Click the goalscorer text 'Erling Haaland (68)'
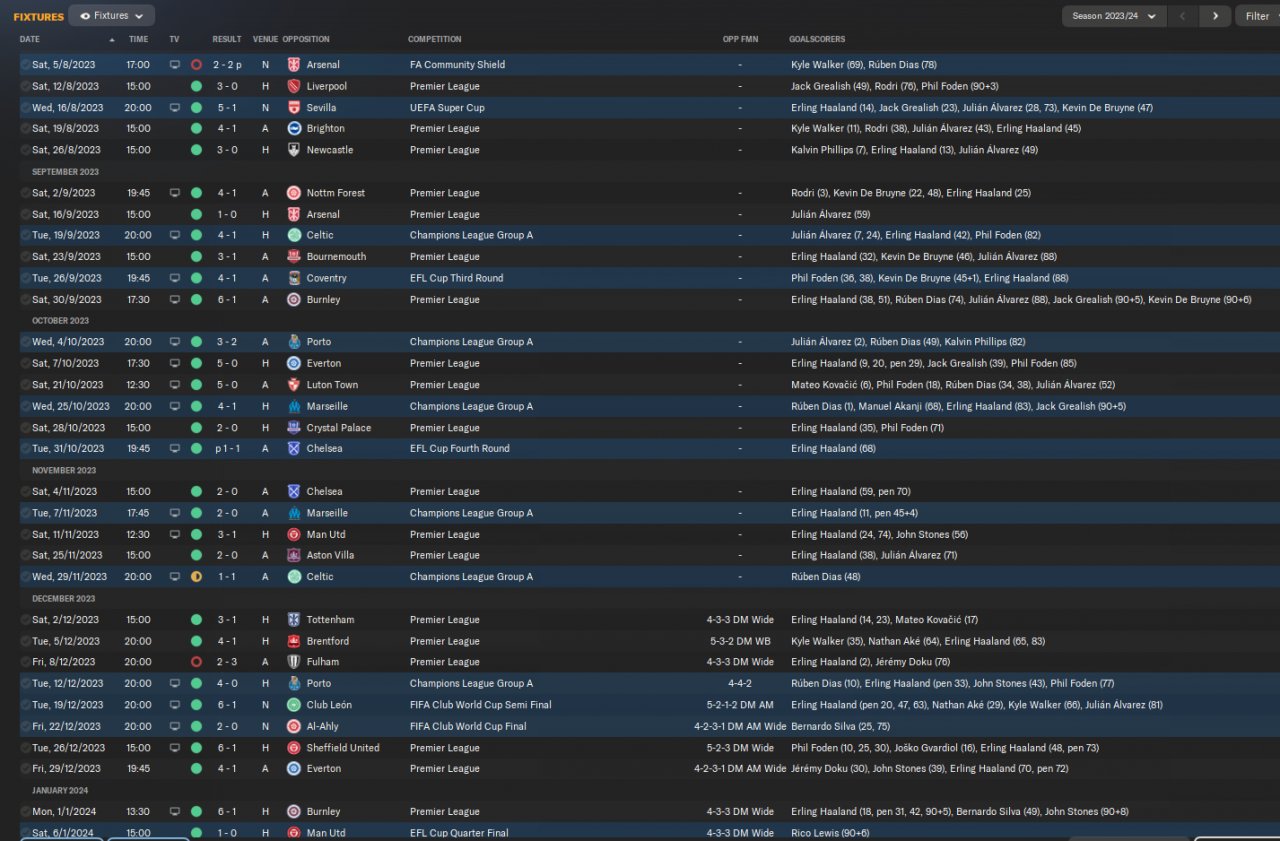Image resolution: width=1280 pixels, height=841 pixels. coord(833,449)
